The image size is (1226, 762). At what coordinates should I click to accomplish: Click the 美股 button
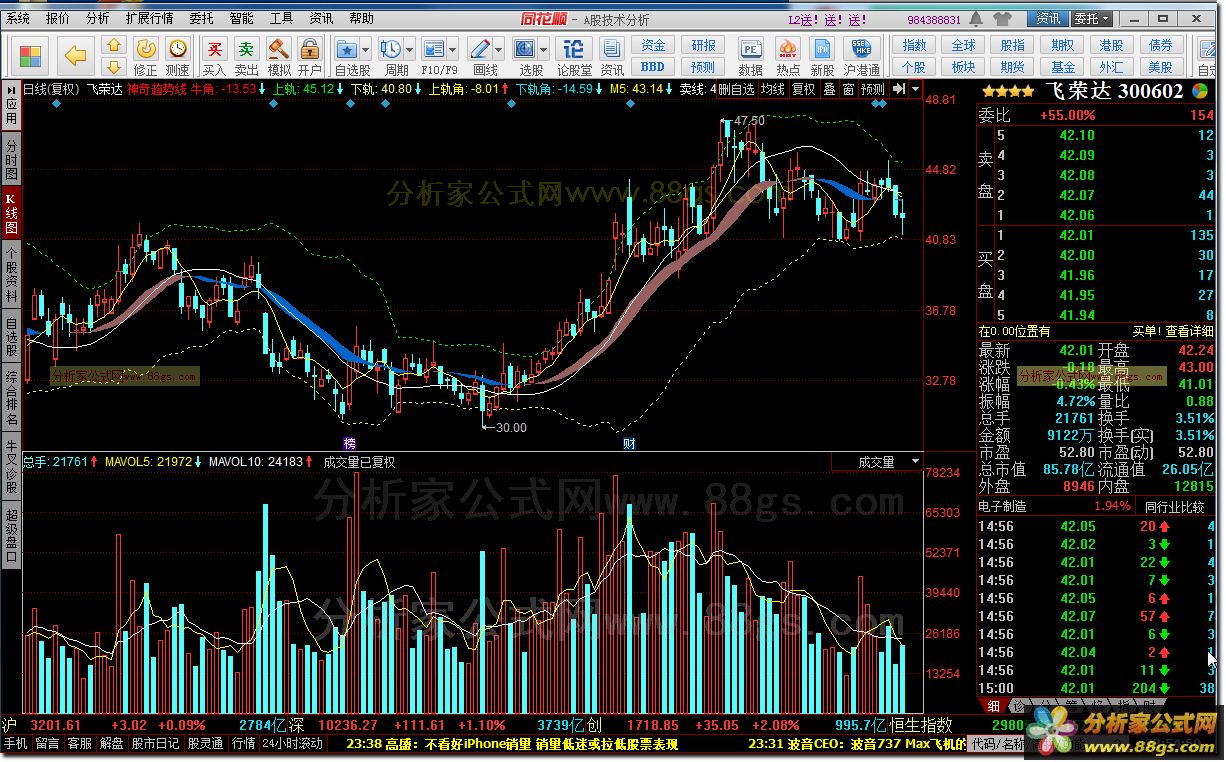(1161, 67)
